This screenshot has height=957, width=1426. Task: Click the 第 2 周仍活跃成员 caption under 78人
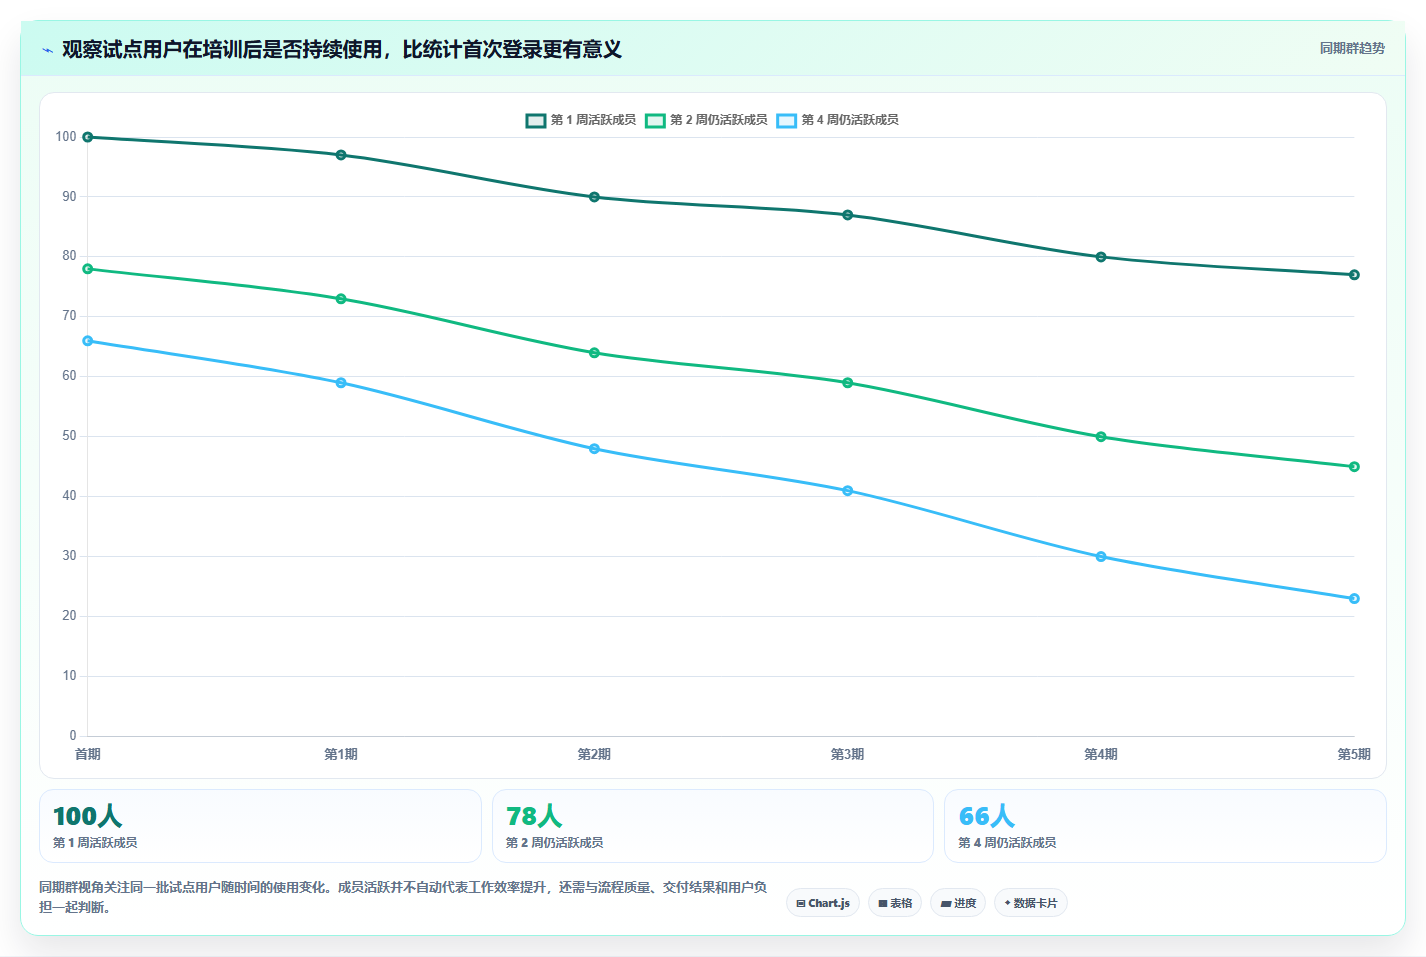(554, 843)
